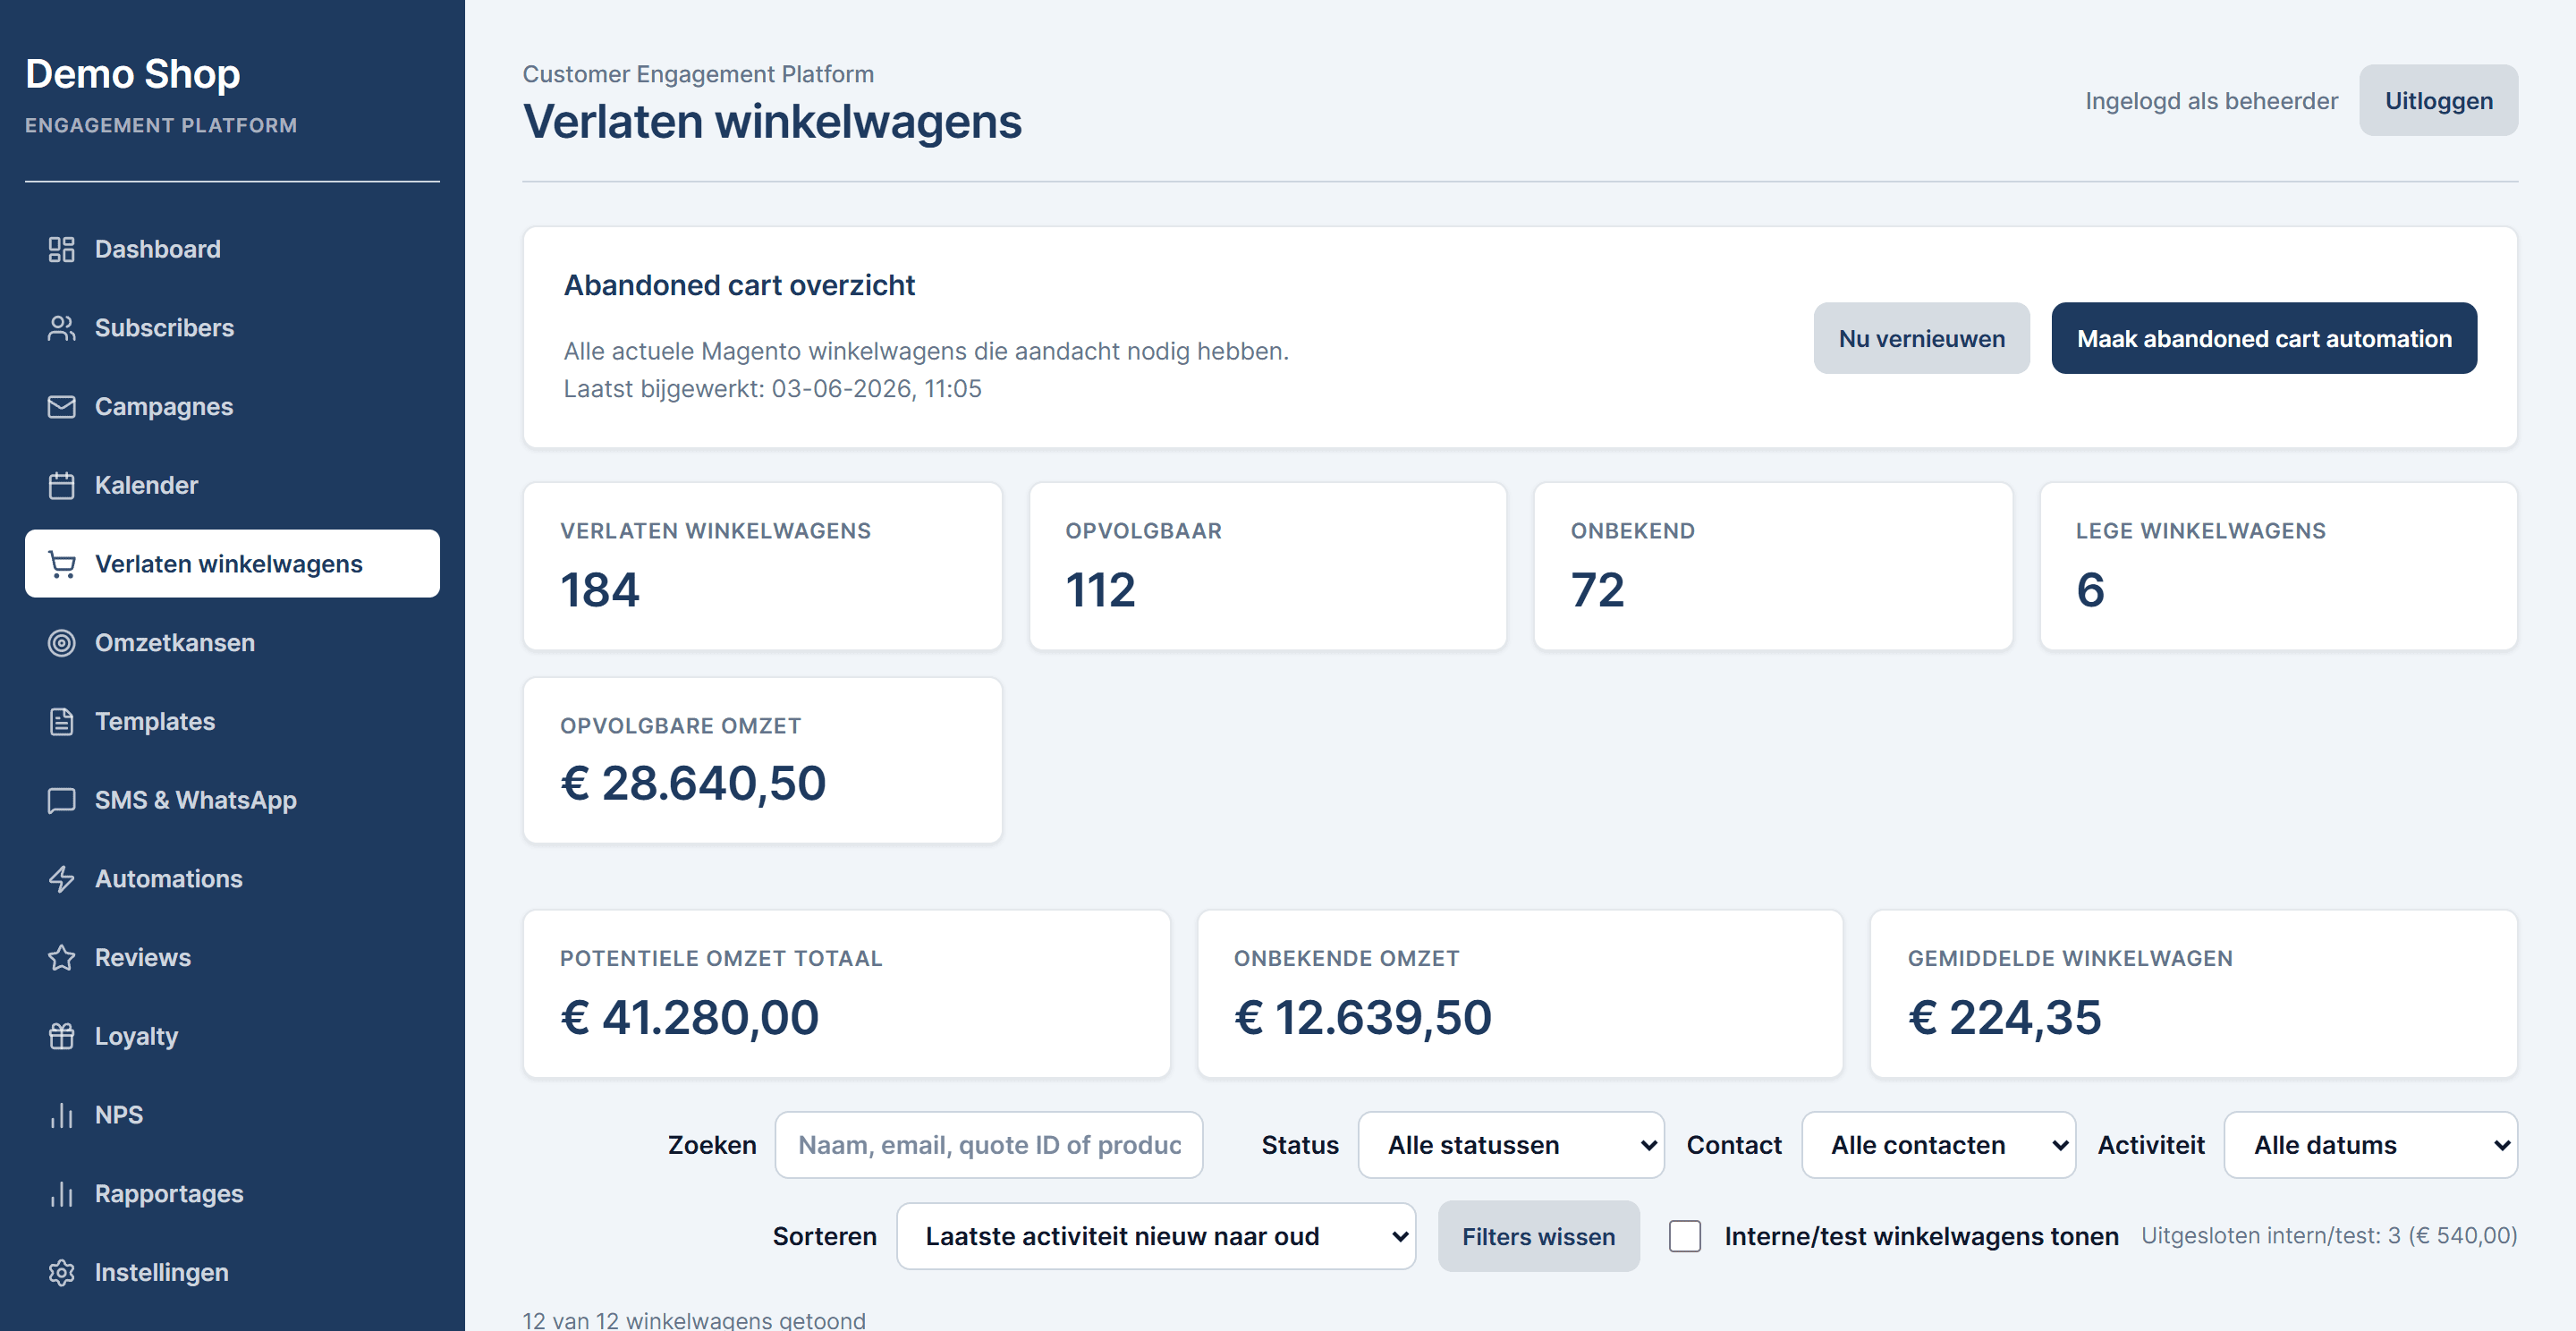
Task: Open the Dashboard menu item
Action: tap(232, 249)
